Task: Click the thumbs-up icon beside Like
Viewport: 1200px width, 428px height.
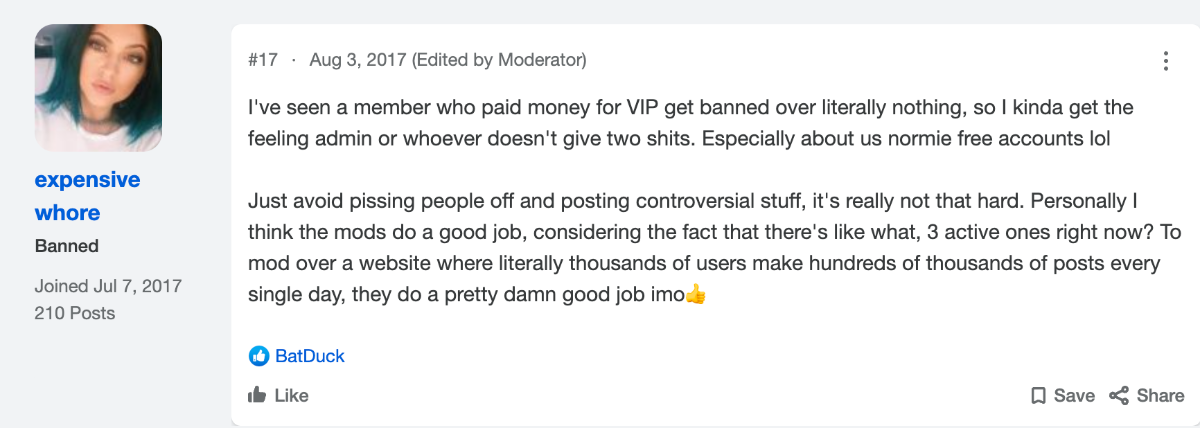Action: tap(257, 395)
